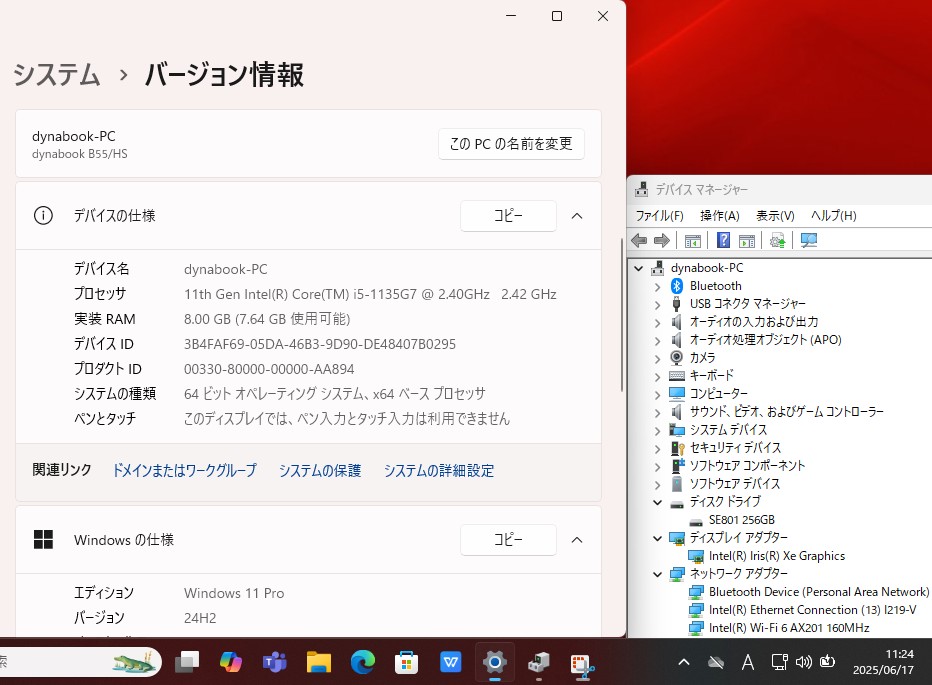
Task: Open the ヘルプ(H) menu
Action: pyautogui.click(x=833, y=216)
